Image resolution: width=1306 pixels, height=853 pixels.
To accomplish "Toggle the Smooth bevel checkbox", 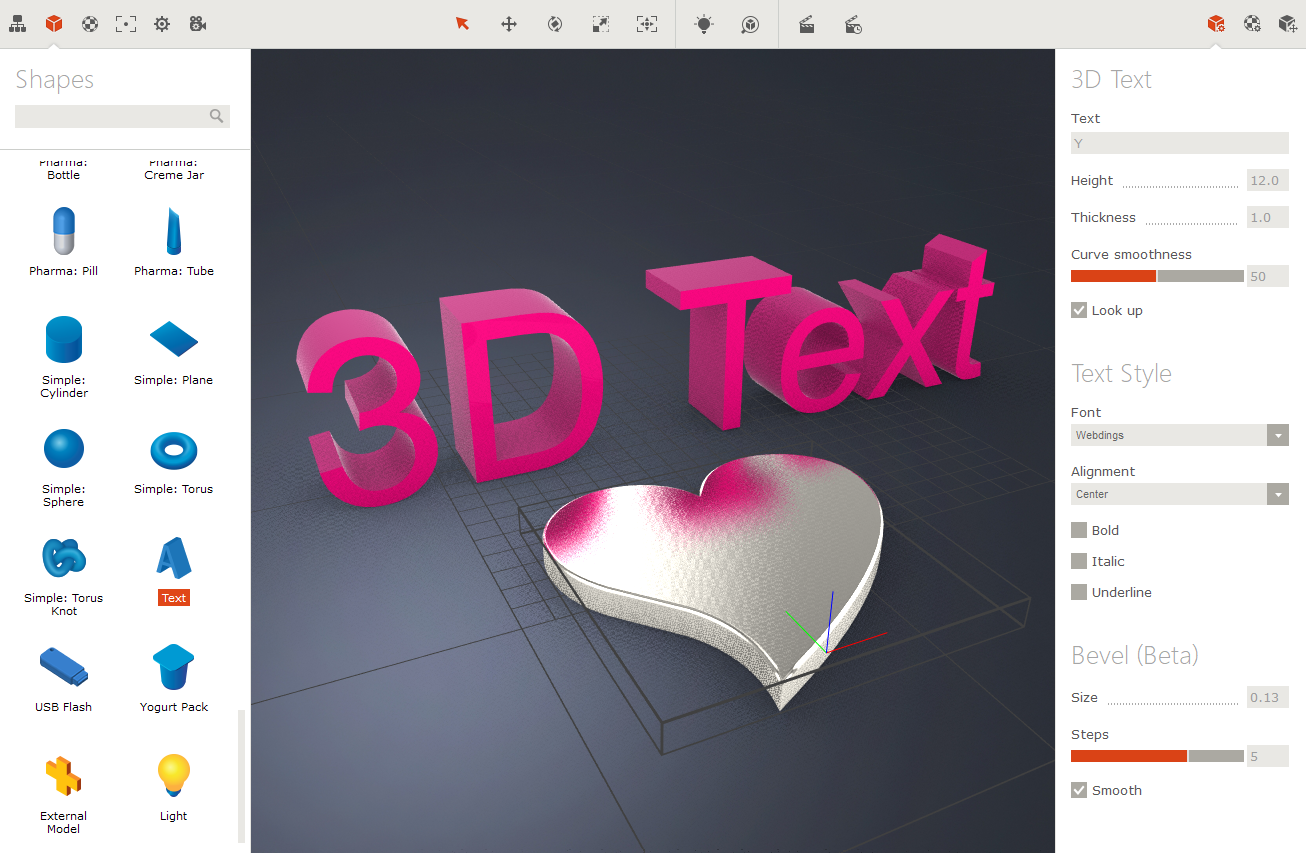I will click(x=1079, y=790).
